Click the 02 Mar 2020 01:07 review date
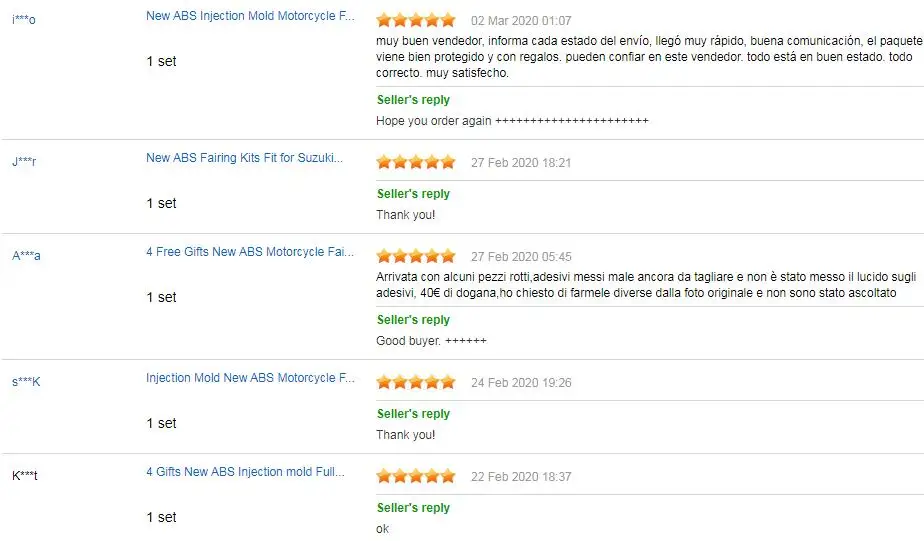Image resolution: width=924 pixels, height=541 pixels. [x=521, y=21]
